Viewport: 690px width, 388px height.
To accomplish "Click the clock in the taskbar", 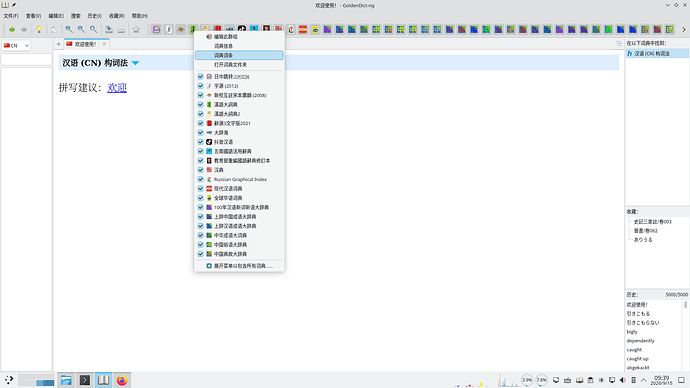I will point(662,380).
